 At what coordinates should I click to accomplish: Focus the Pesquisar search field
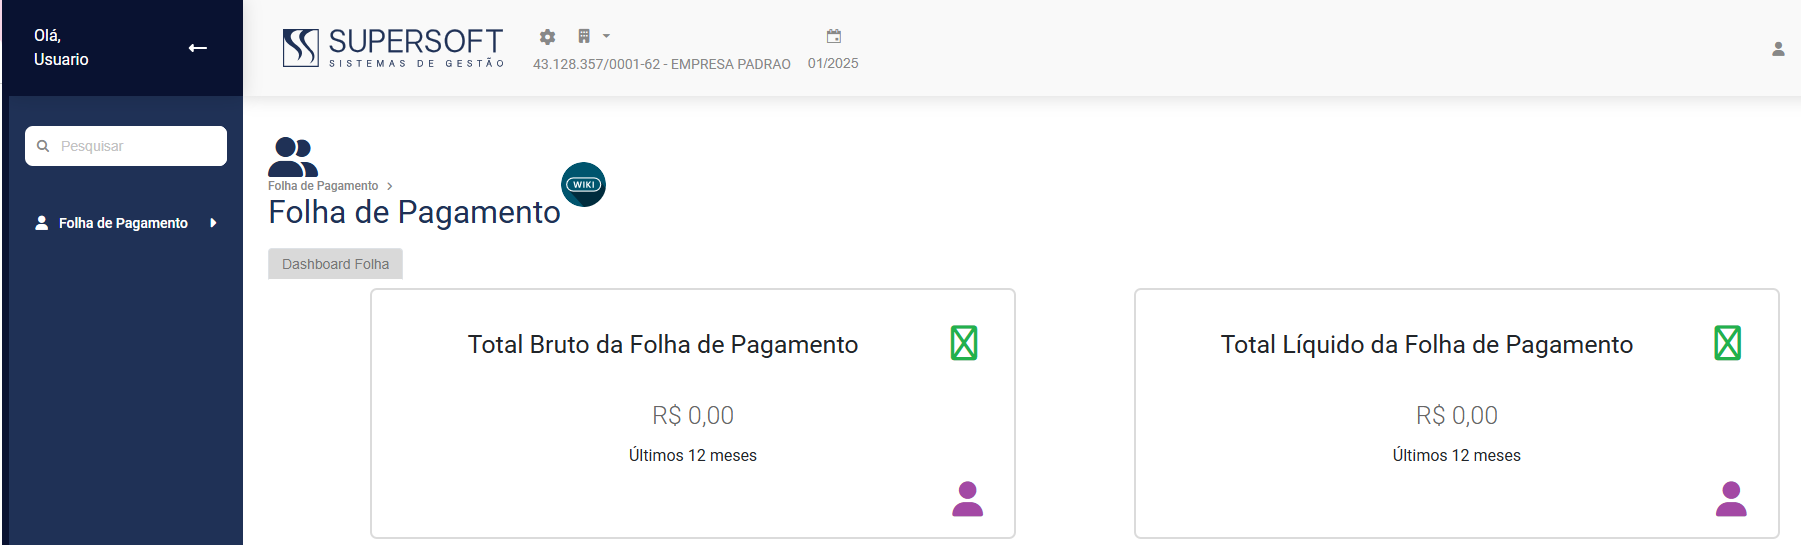tap(137, 146)
